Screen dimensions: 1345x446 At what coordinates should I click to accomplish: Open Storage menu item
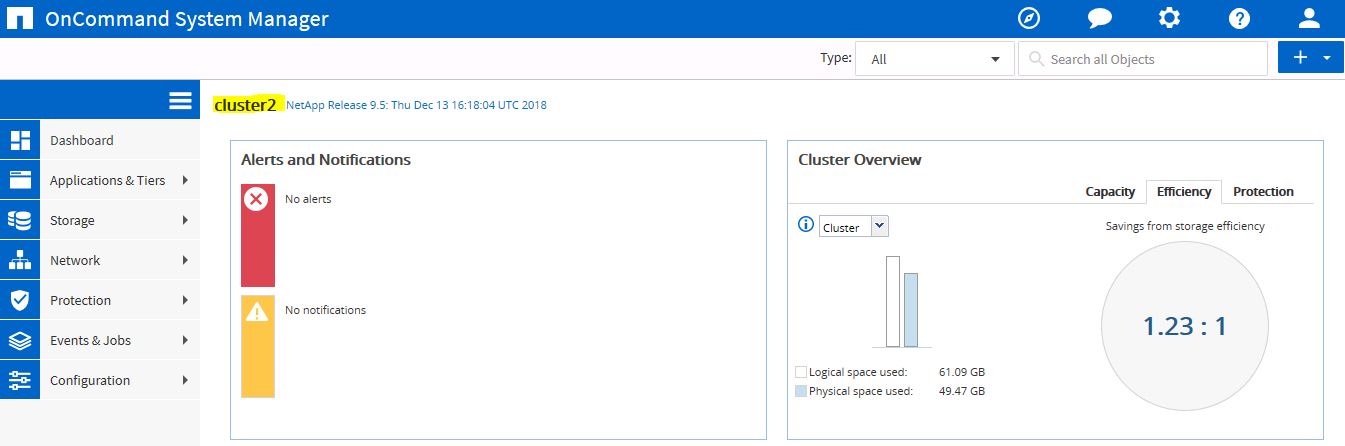(100, 220)
